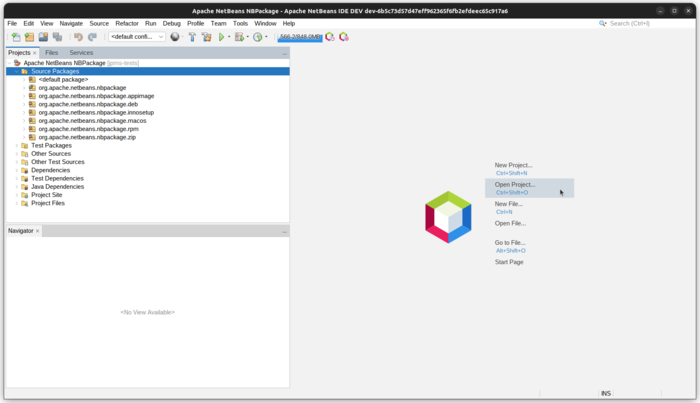Switch to the Services tab
This screenshot has height=403, width=700.
click(81, 53)
